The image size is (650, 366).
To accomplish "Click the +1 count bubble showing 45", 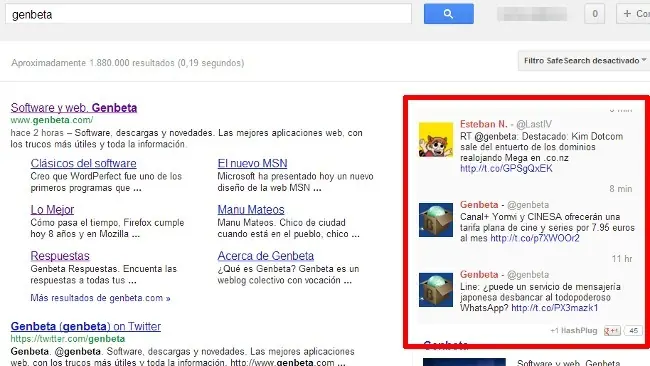I will pyautogui.click(x=633, y=331).
